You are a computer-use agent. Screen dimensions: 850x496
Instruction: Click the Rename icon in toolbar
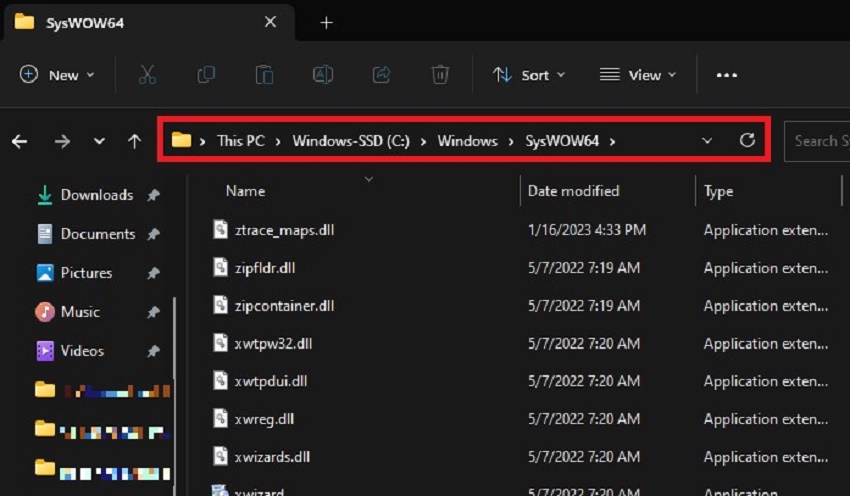pos(323,75)
